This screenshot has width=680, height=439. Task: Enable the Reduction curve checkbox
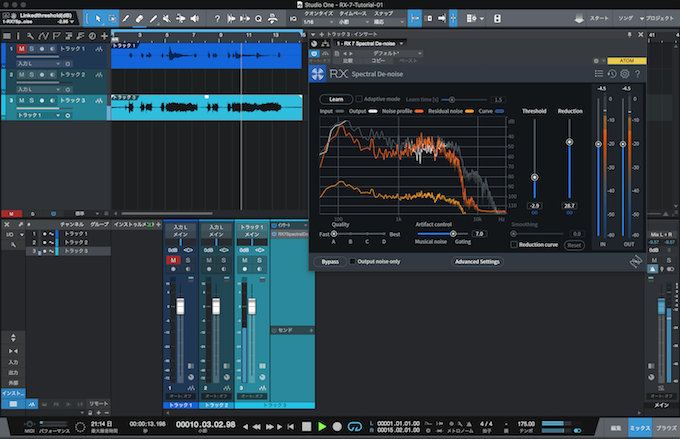pyautogui.click(x=514, y=245)
